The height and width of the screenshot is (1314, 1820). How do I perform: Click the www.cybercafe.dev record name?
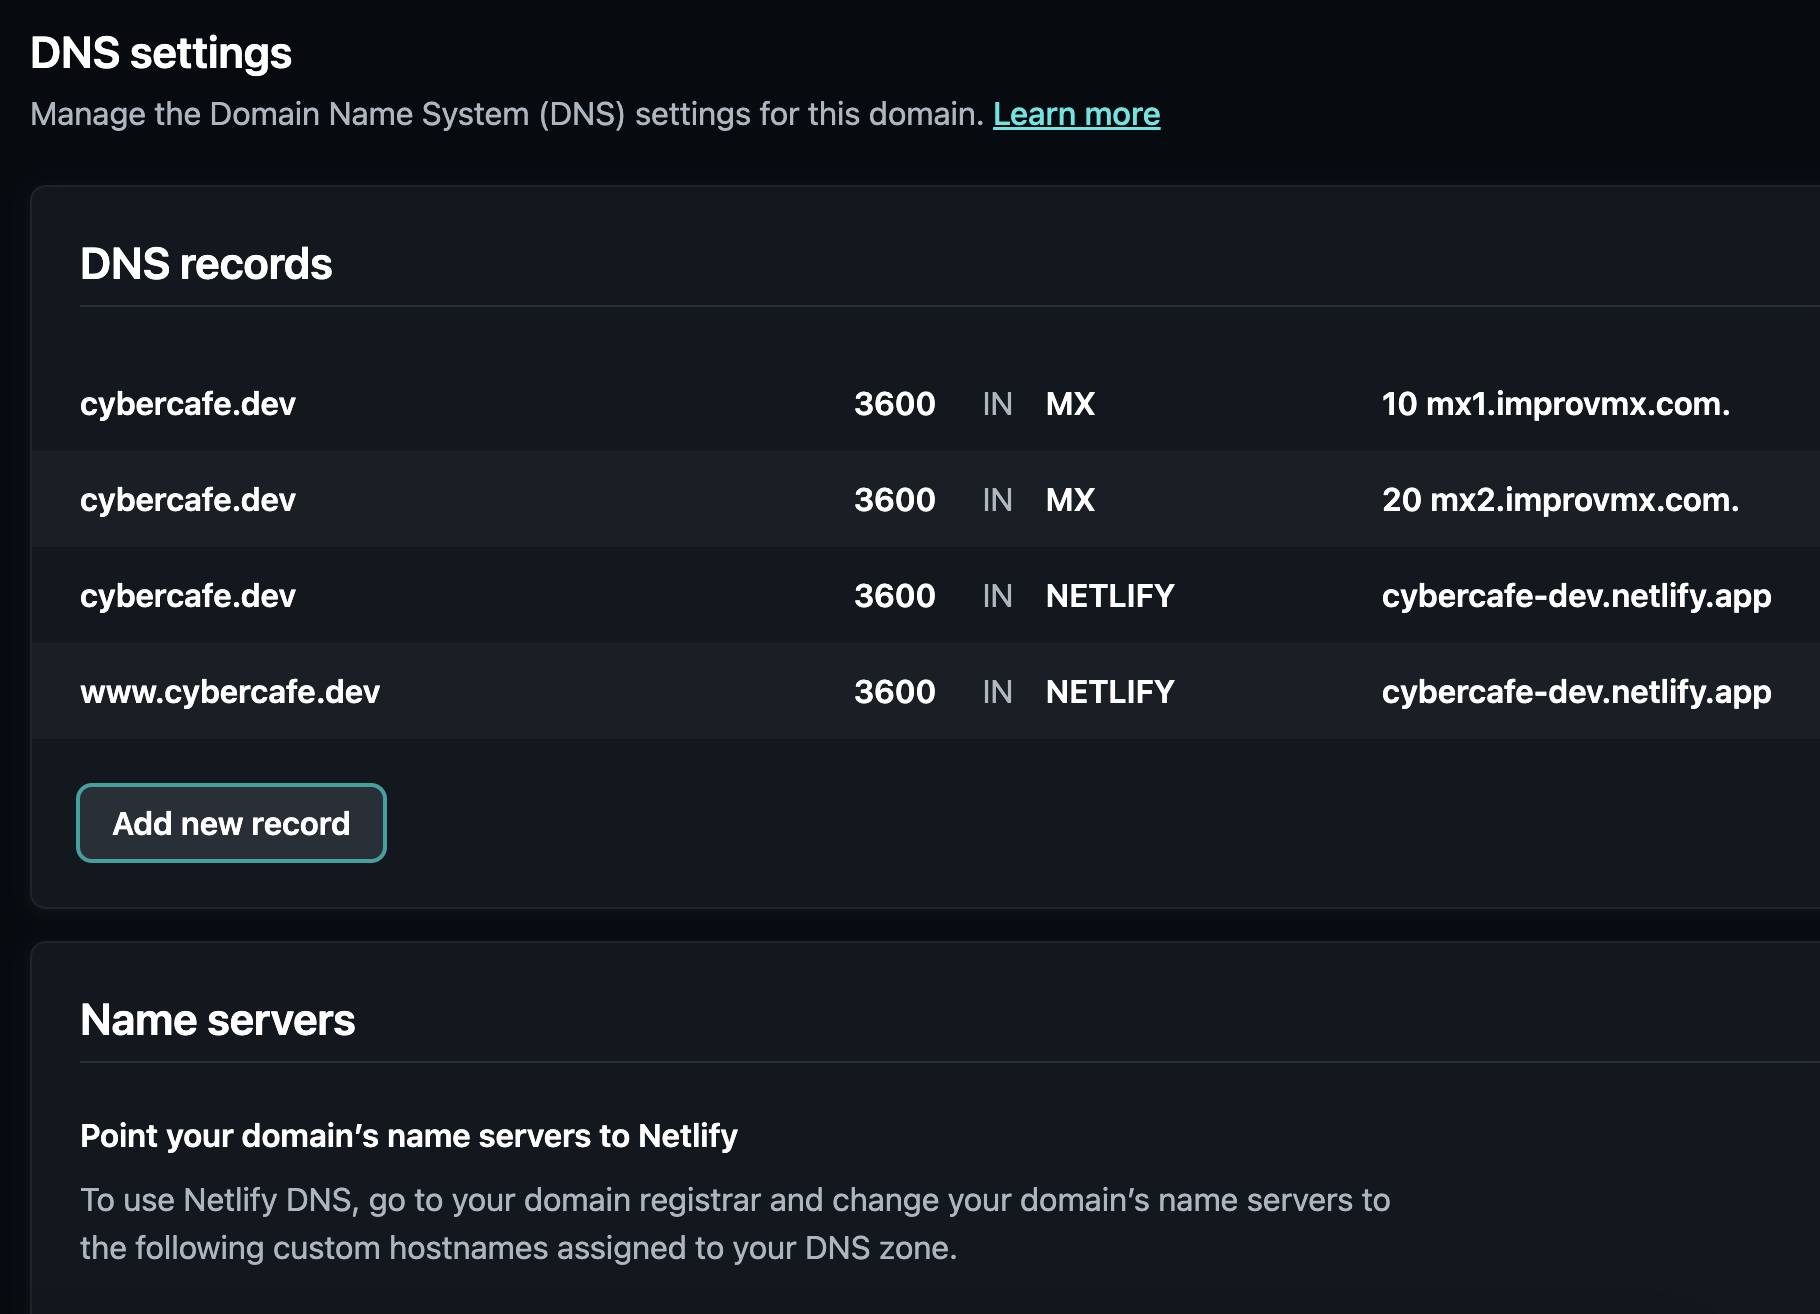point(230,692)
